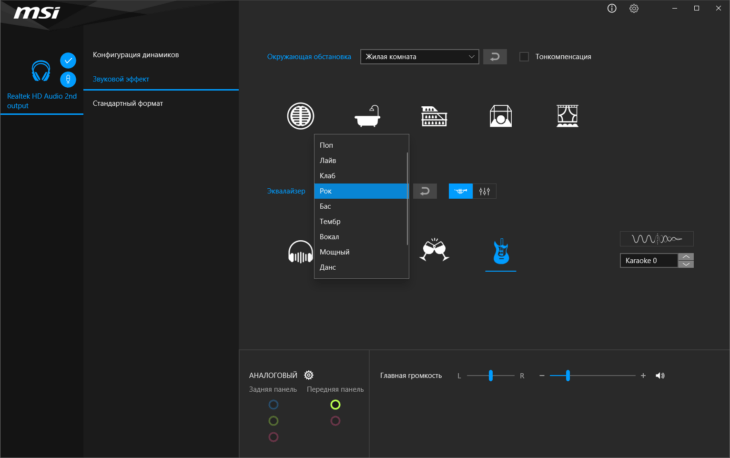This screenshot has width=730, height=458.
Task: Click the pink front panel jack
Action: point(335,421)
